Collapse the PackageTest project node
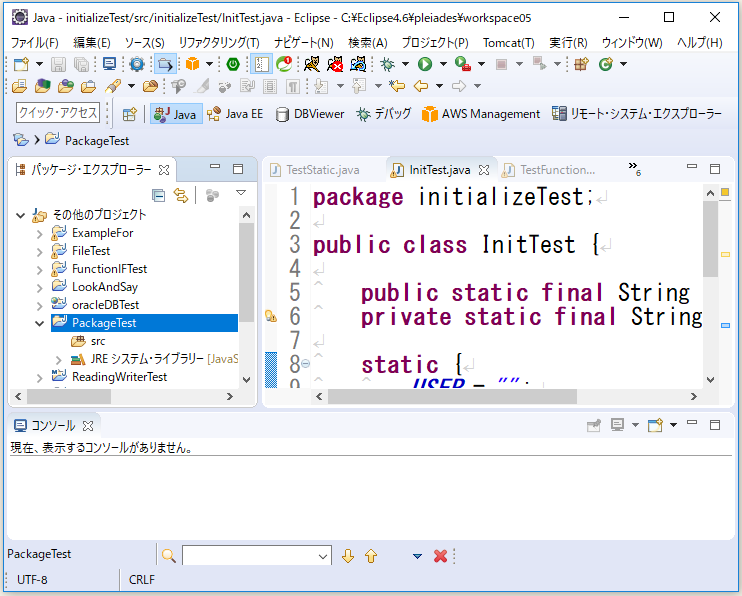This screenshot has height=596, width=742. (40, 323)
